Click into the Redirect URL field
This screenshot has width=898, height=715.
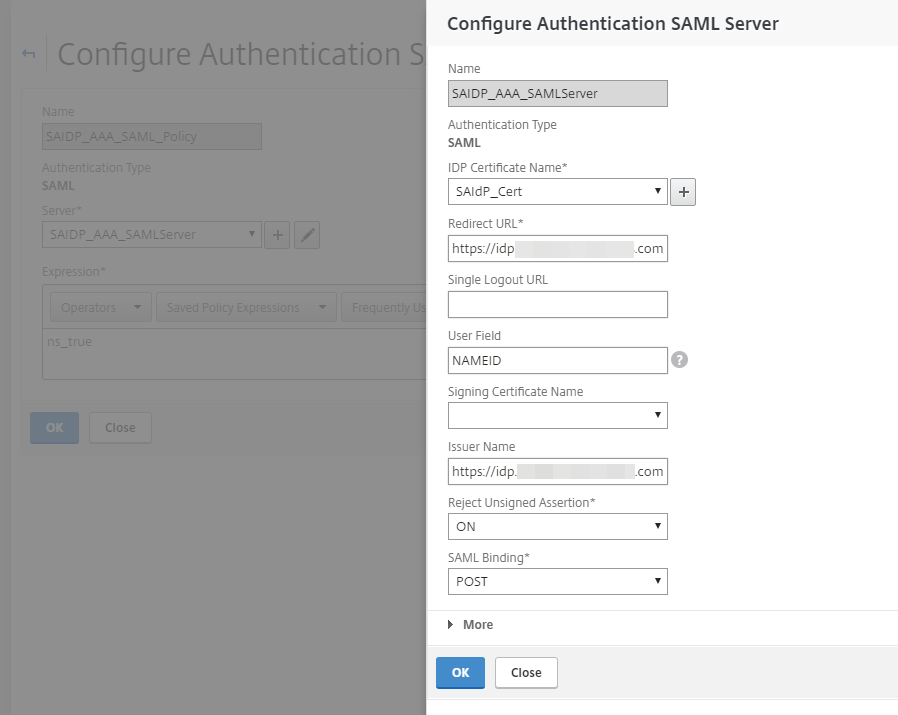[x=557, y=249]
